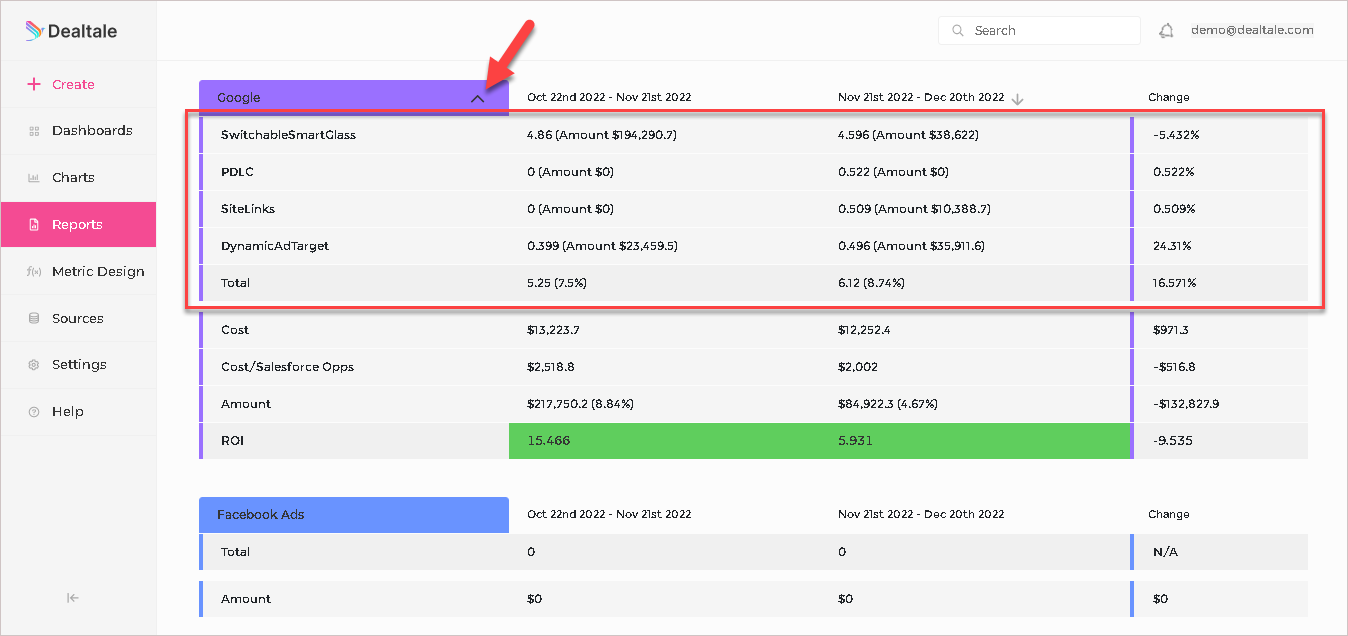1348x636 pixels.
Task: Click change value -$132,827.9
Action: (1186, 404)
